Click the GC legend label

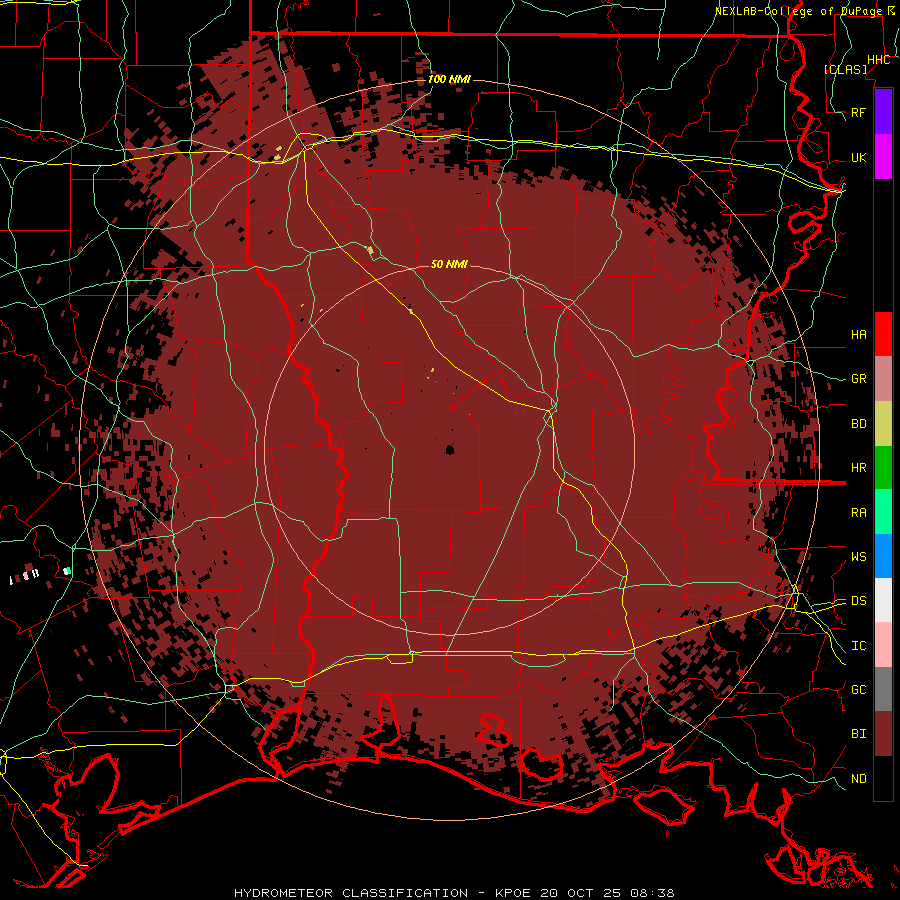[859, 690]
